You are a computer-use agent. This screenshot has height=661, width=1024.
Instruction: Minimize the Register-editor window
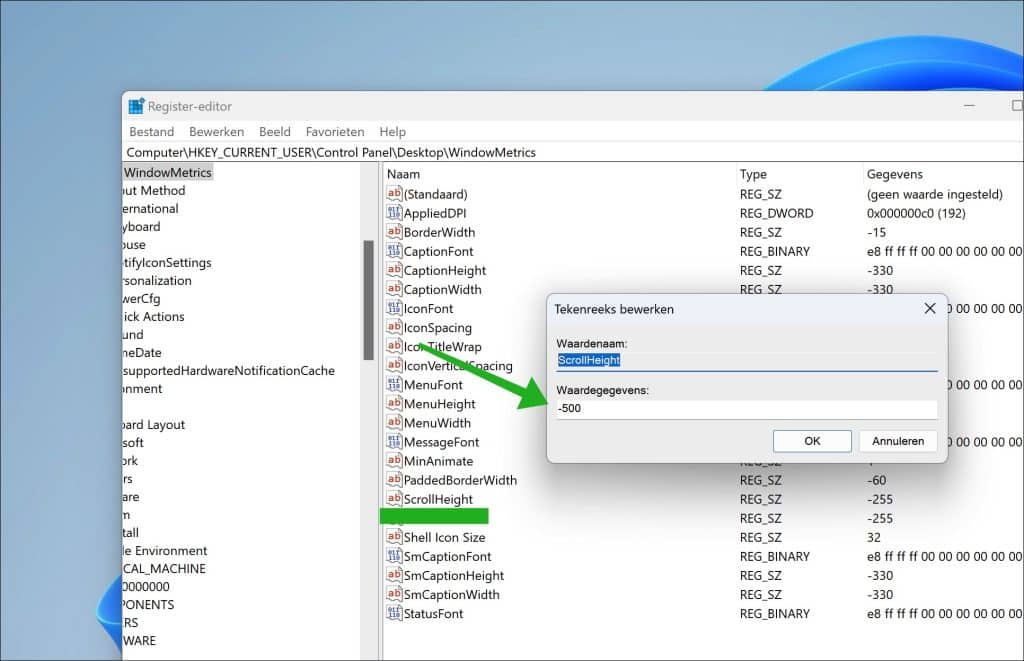click(969, 105)
